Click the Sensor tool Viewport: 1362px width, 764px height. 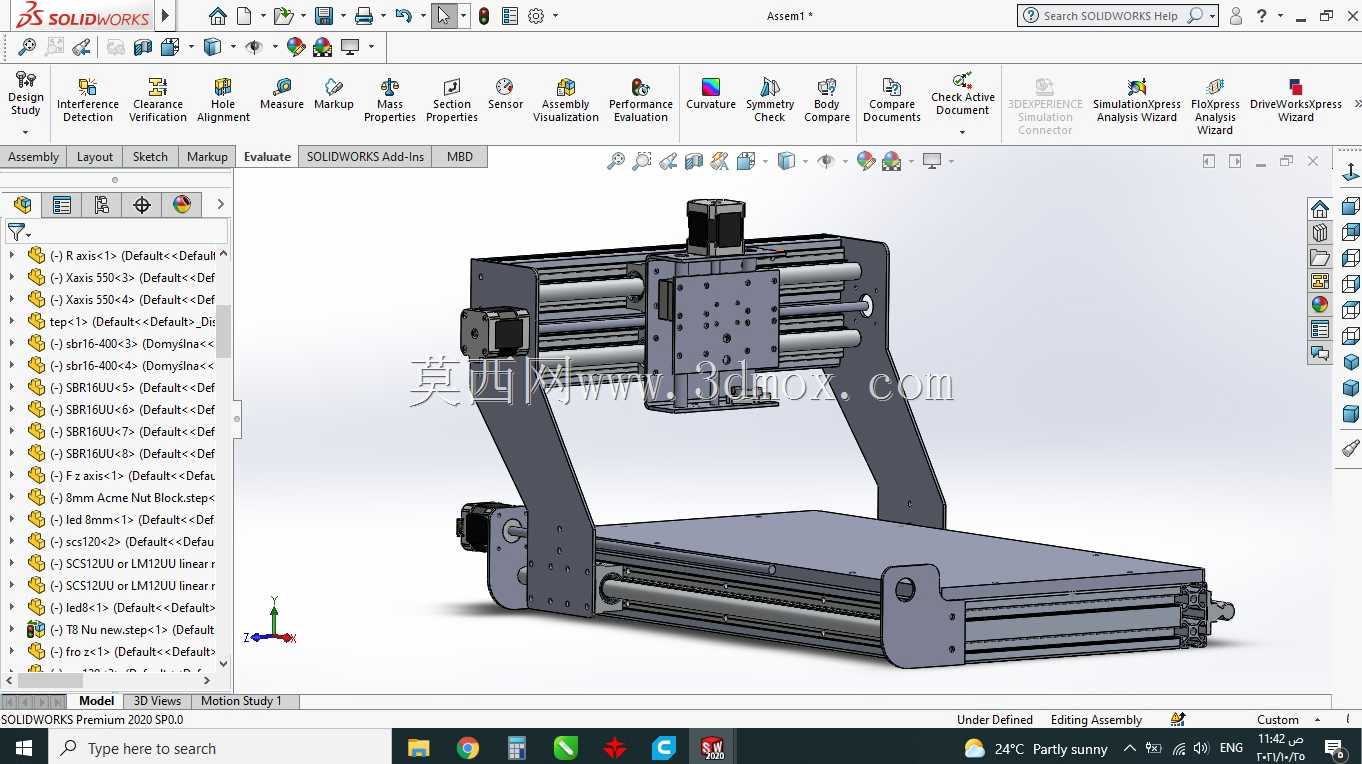pyautogui.click(x=505, y=94)
